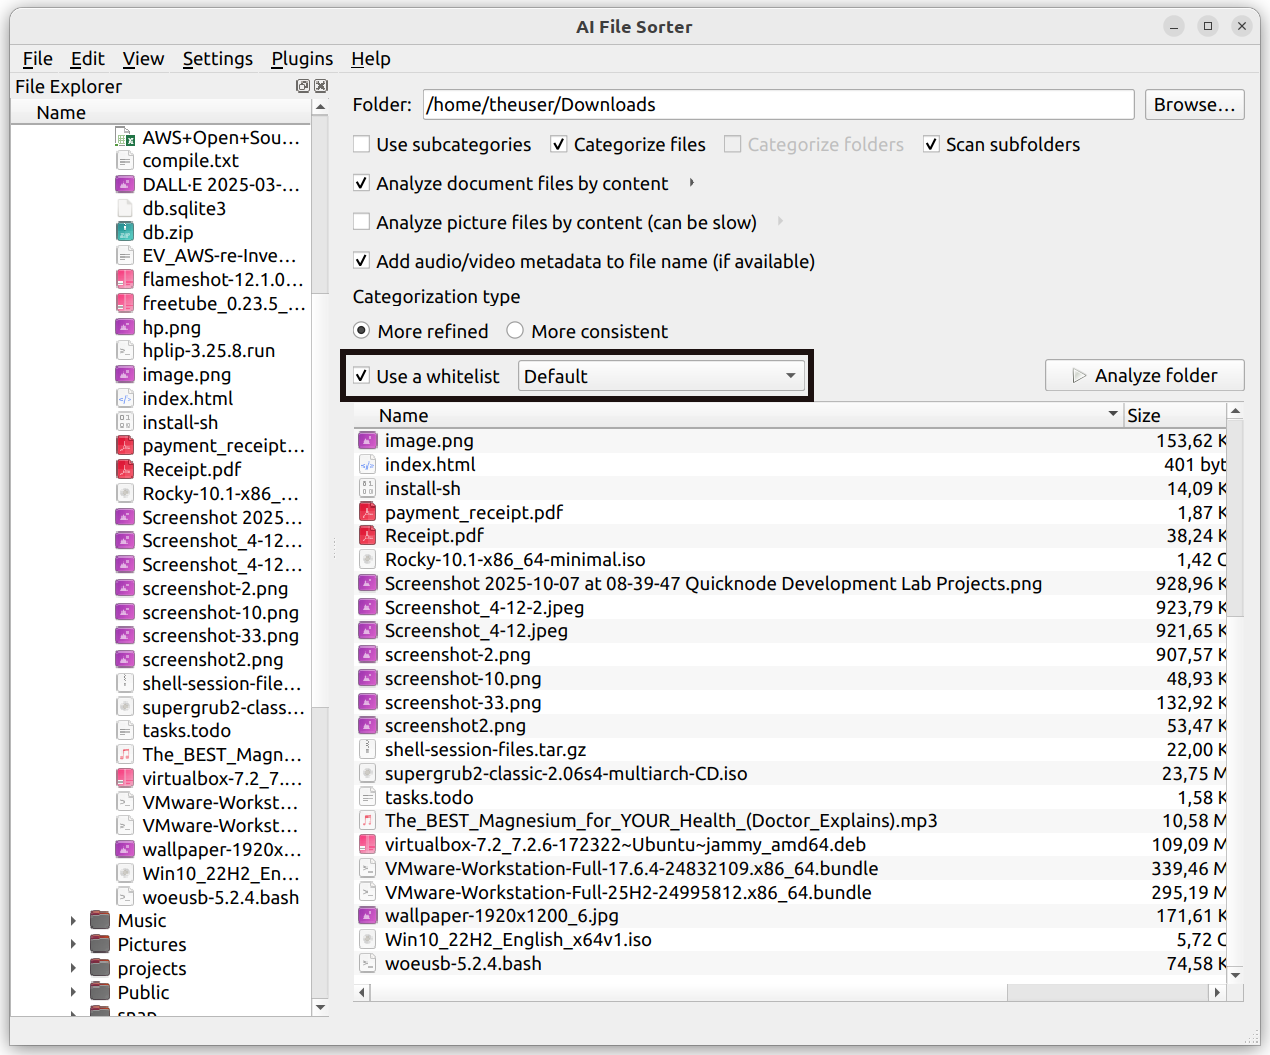
Task: Open the Plugins menu
Action: tap(302, 59)
